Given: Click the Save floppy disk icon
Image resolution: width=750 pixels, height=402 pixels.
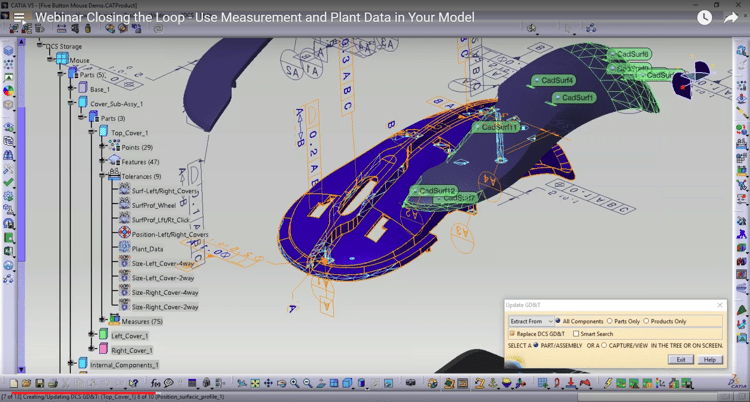Looking at the screenshot, I should tap(40, 383).
